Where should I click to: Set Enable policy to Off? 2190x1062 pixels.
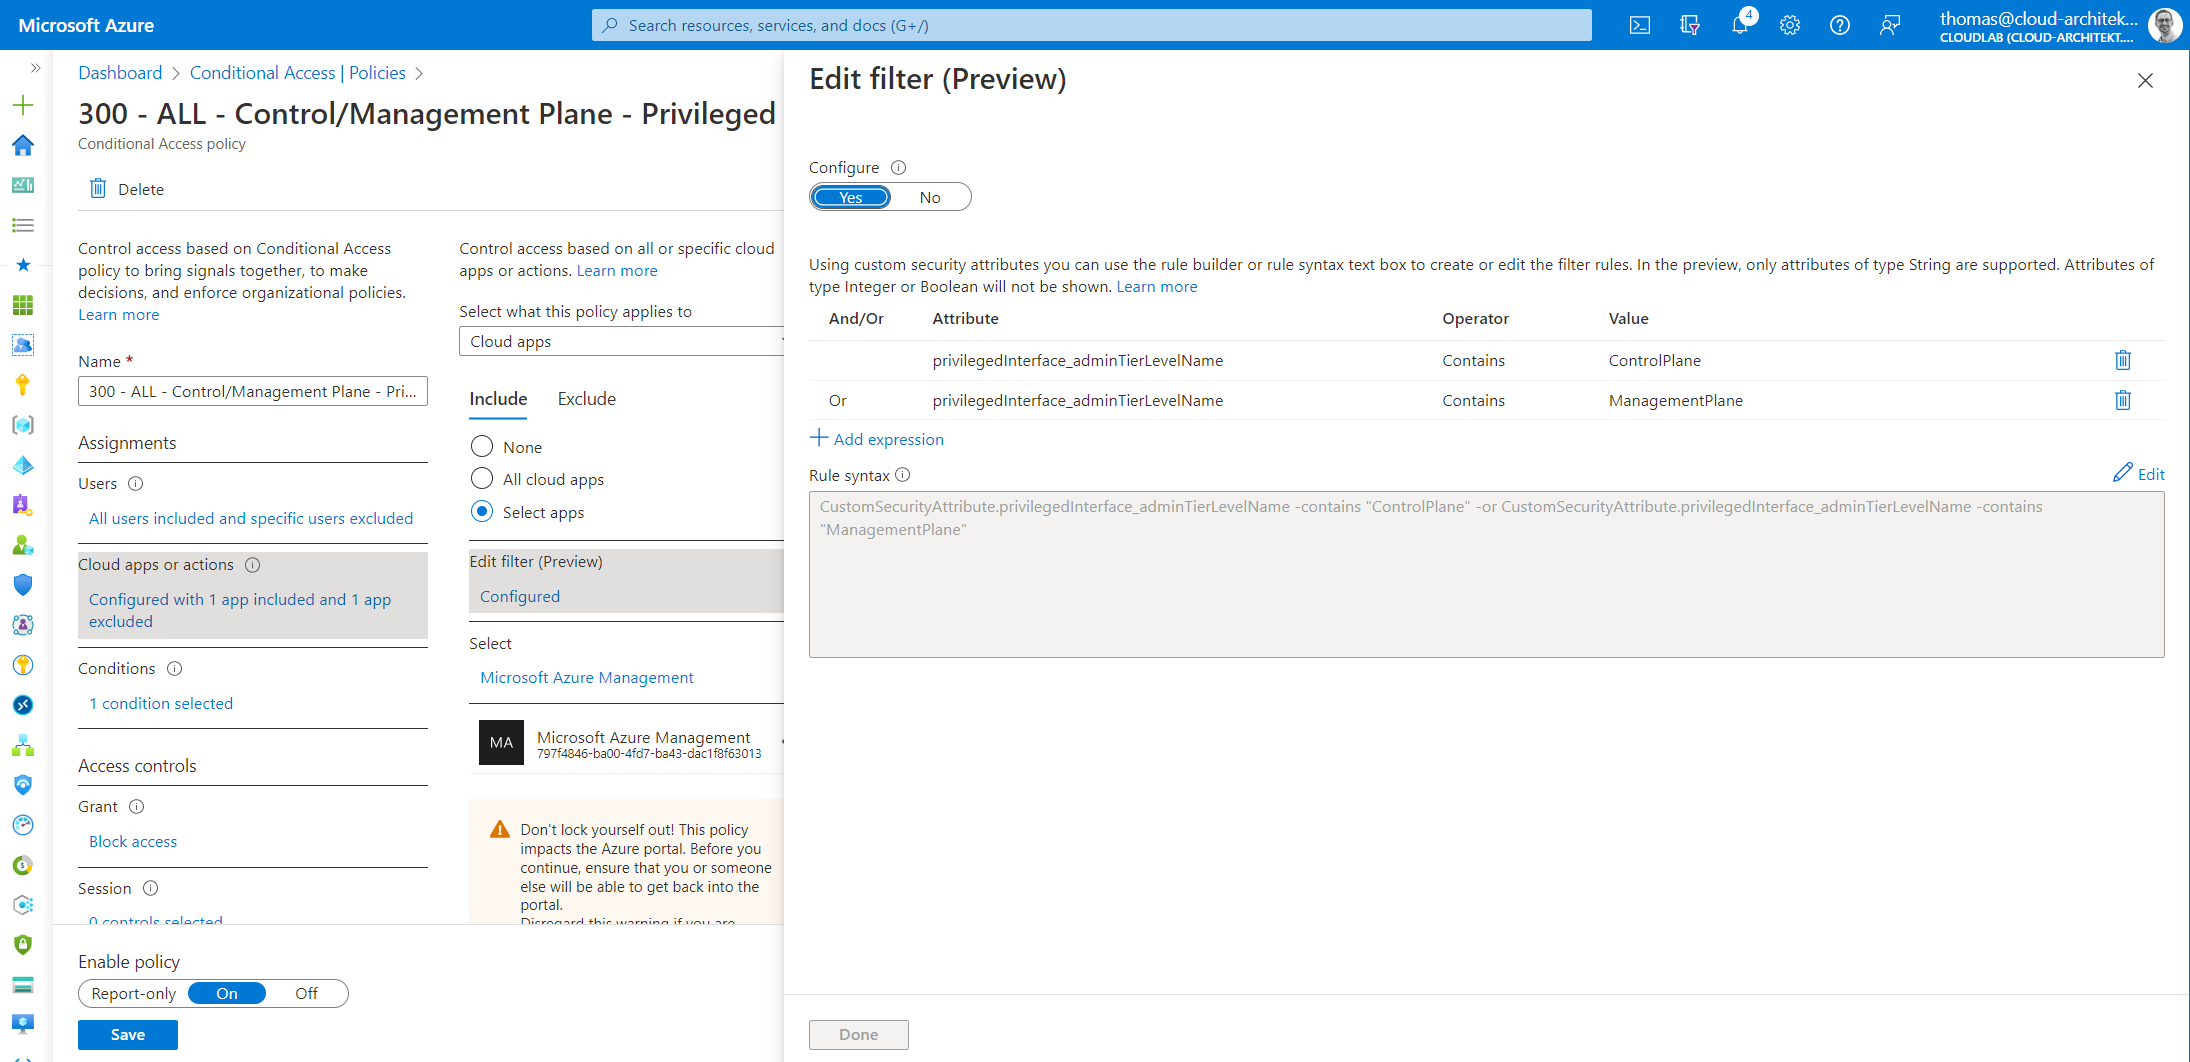point(306,993)
